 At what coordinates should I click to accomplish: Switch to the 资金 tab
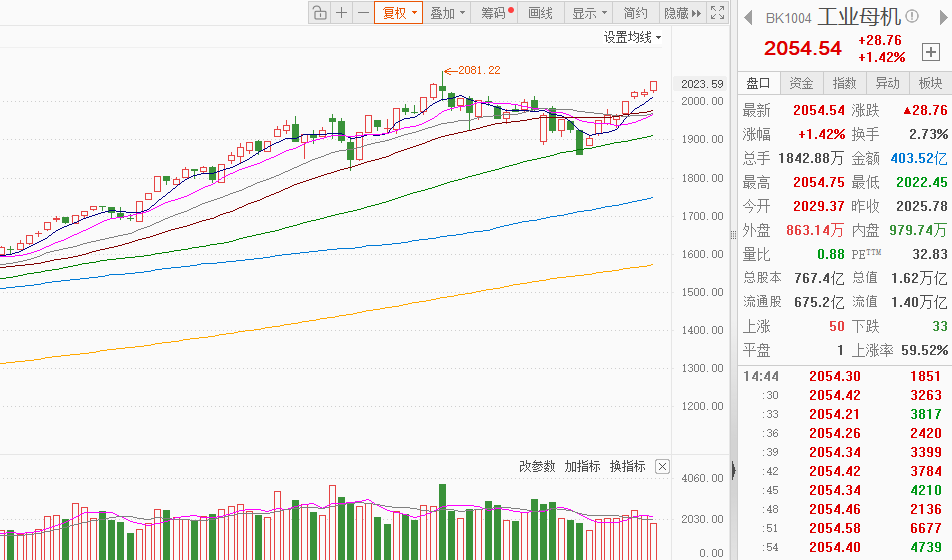click(801, 83)
